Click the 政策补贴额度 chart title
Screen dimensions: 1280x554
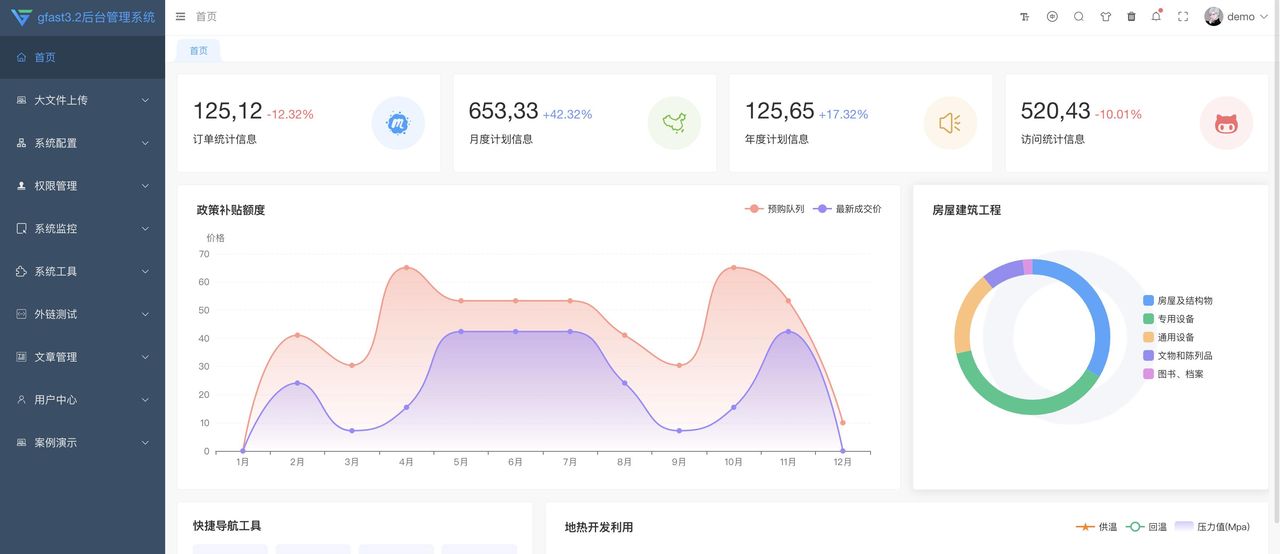231,210
